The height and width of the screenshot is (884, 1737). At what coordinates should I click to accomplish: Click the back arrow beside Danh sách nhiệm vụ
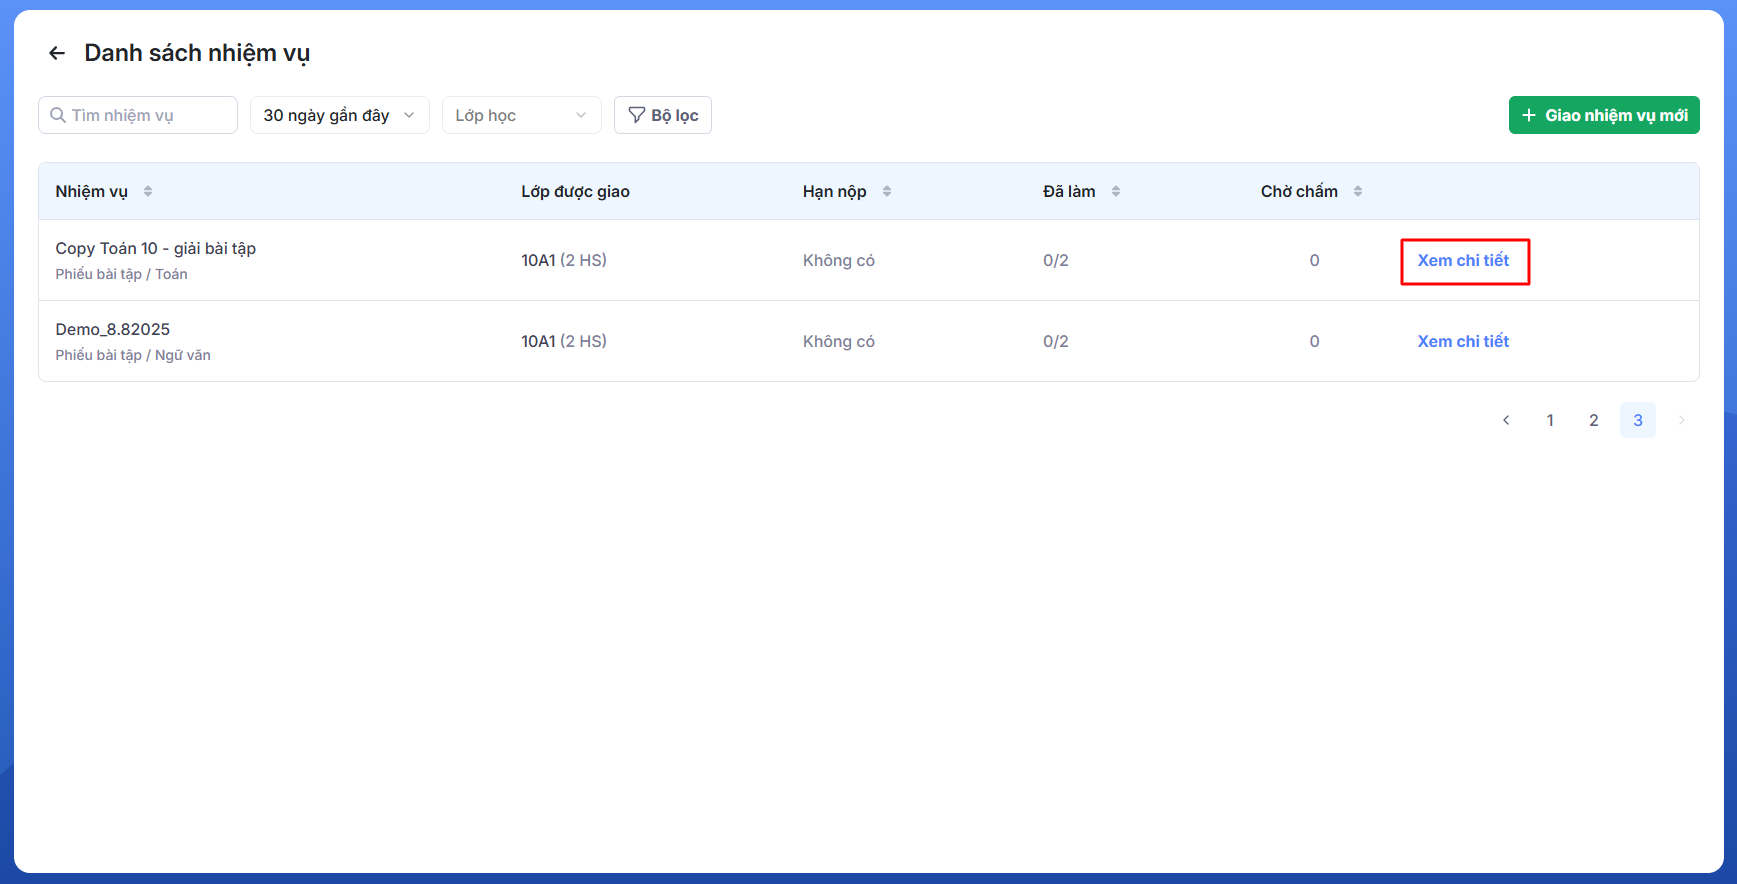57,53
